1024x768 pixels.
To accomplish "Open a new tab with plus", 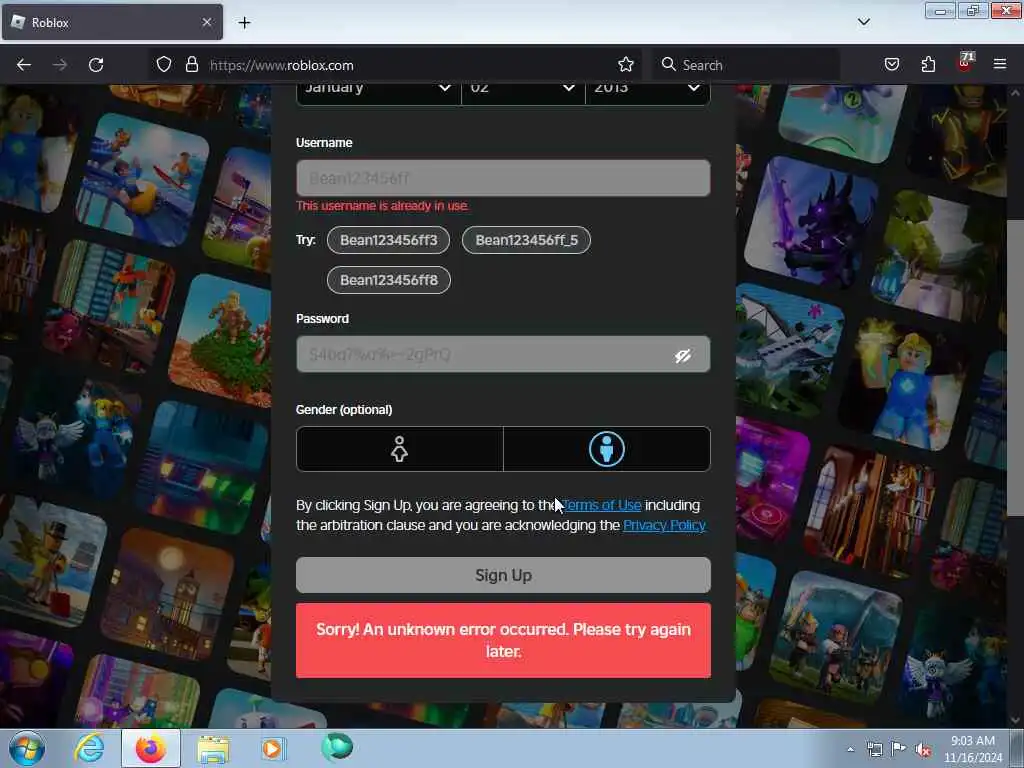I will [x=244, y=23].
